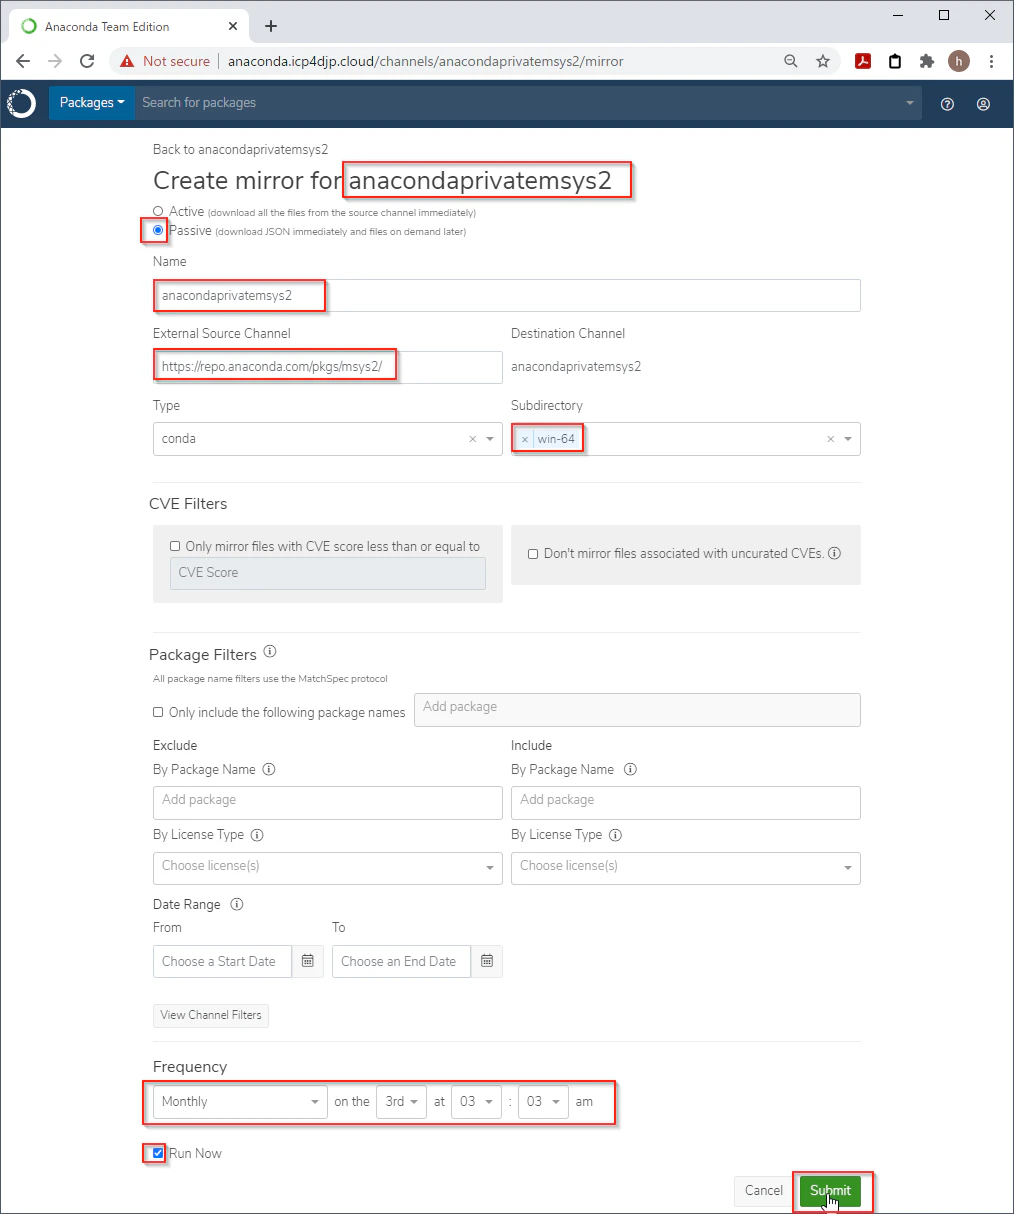Click info icon beside Exclude By Package Name
Screen dimensions: 1014x1214
269,769
